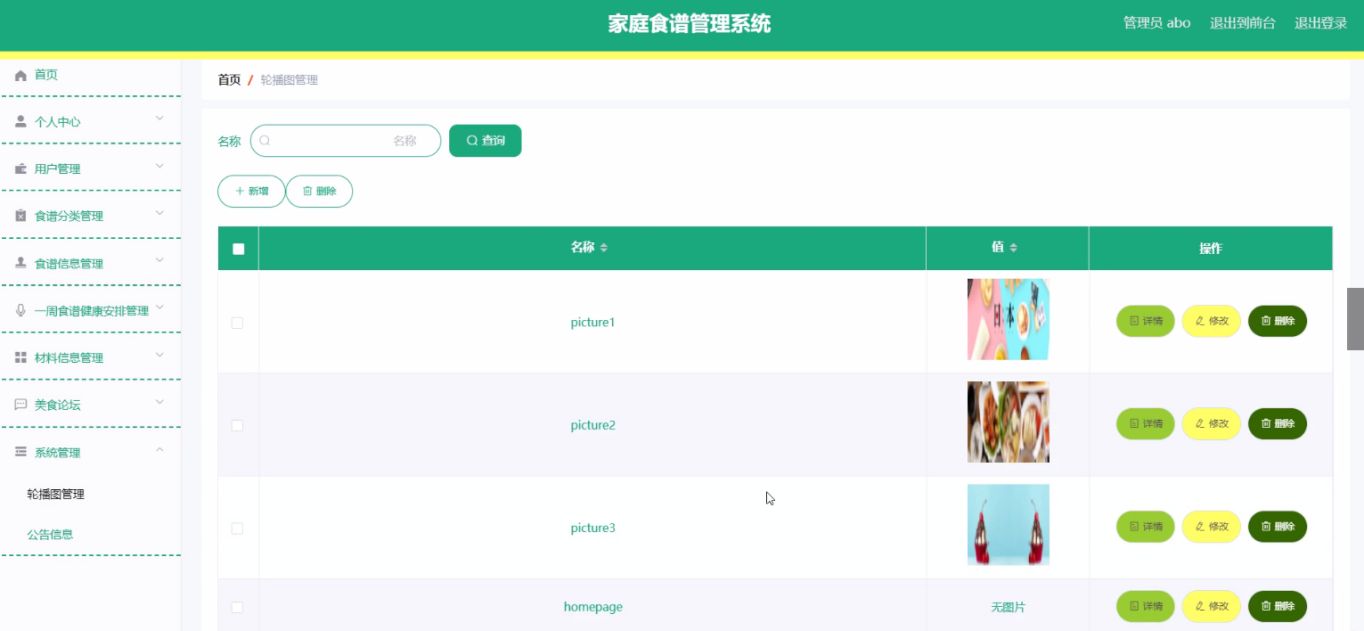Open the 首页 sidebar menu item

90,75
